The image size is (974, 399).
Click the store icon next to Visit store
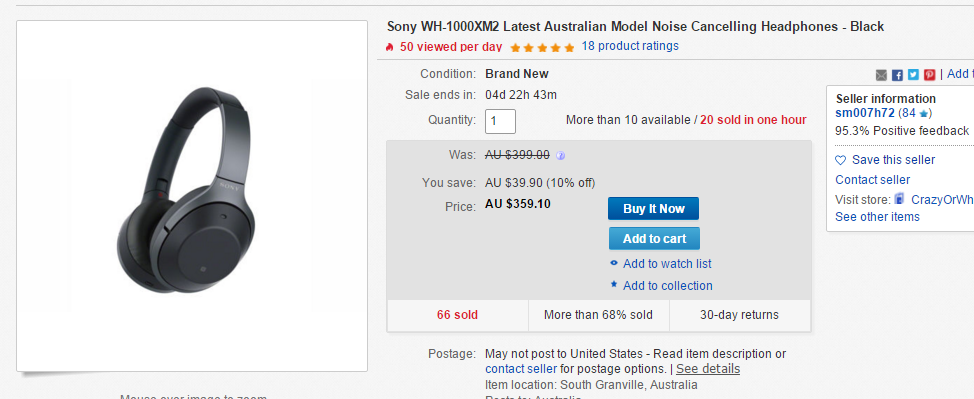click(899, 200)
